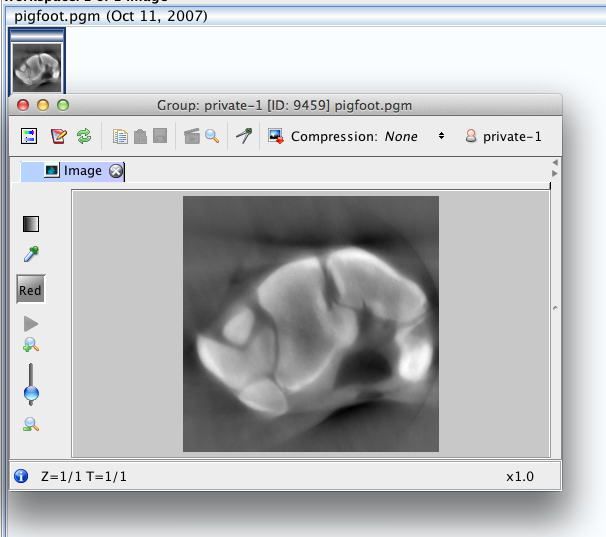This screenshot has width=606, height=537.
Task: Select the color picker eyedropper tool
Action: (31, 254)
